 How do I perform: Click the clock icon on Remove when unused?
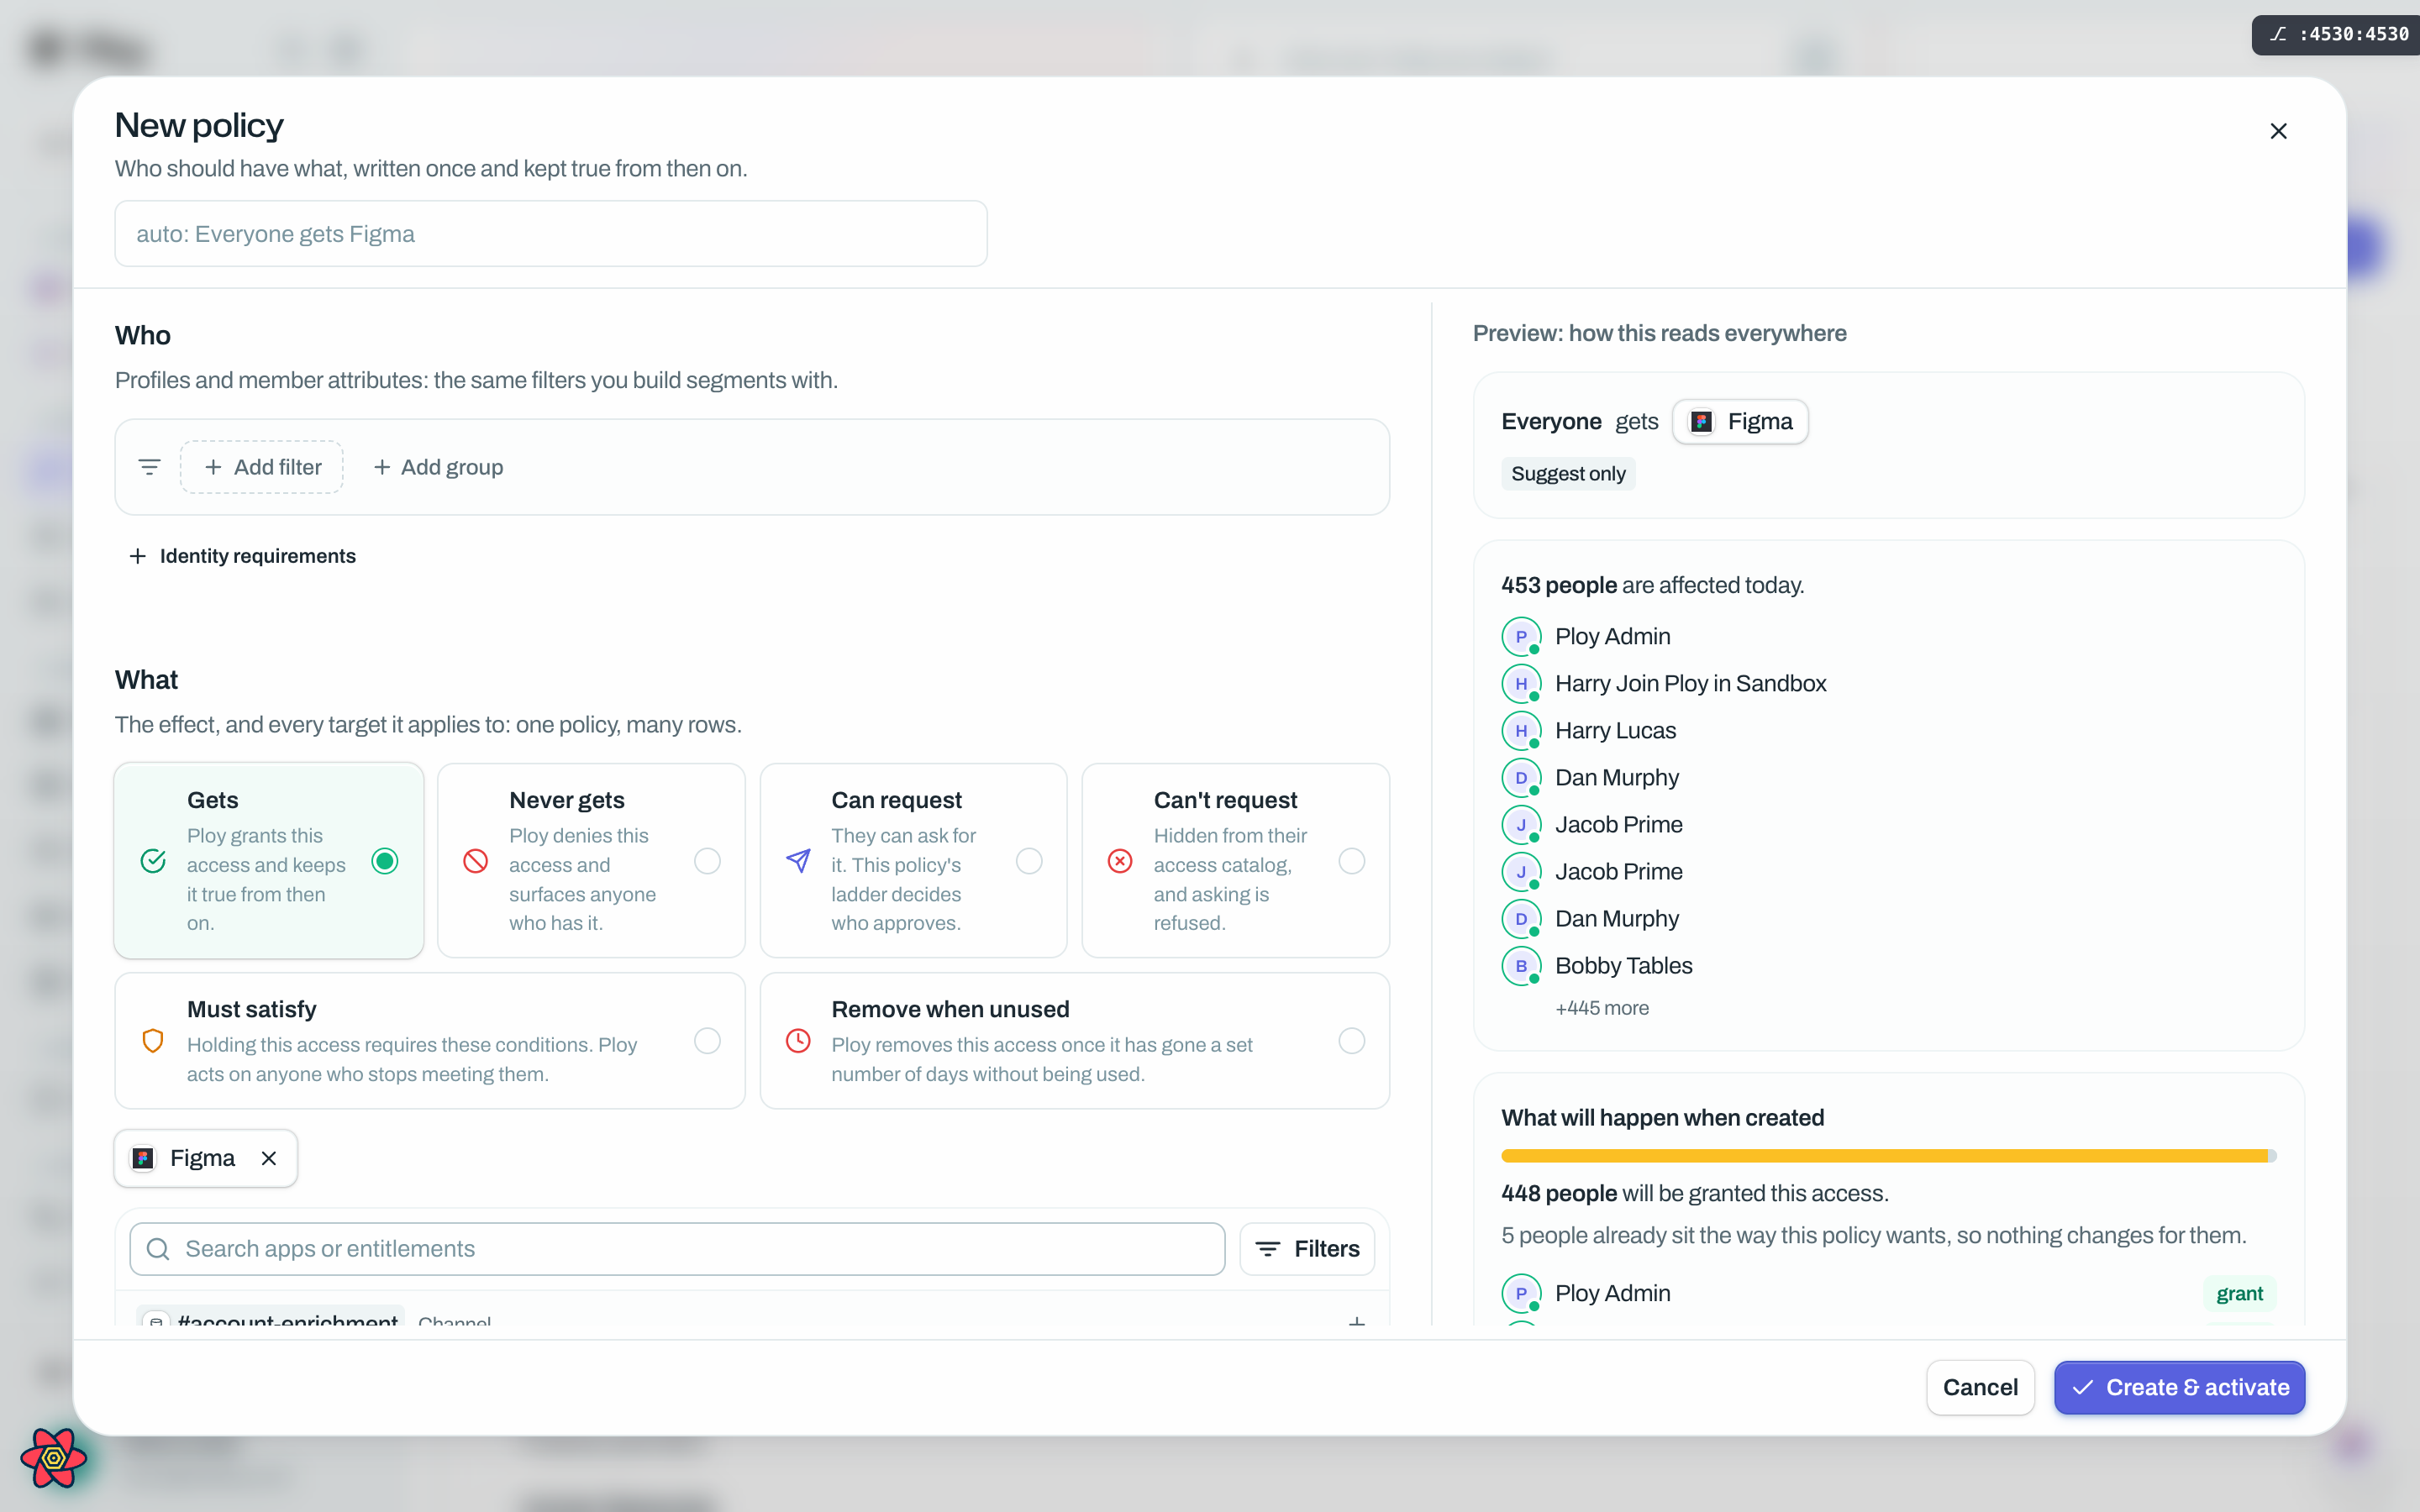point(798,1041)
